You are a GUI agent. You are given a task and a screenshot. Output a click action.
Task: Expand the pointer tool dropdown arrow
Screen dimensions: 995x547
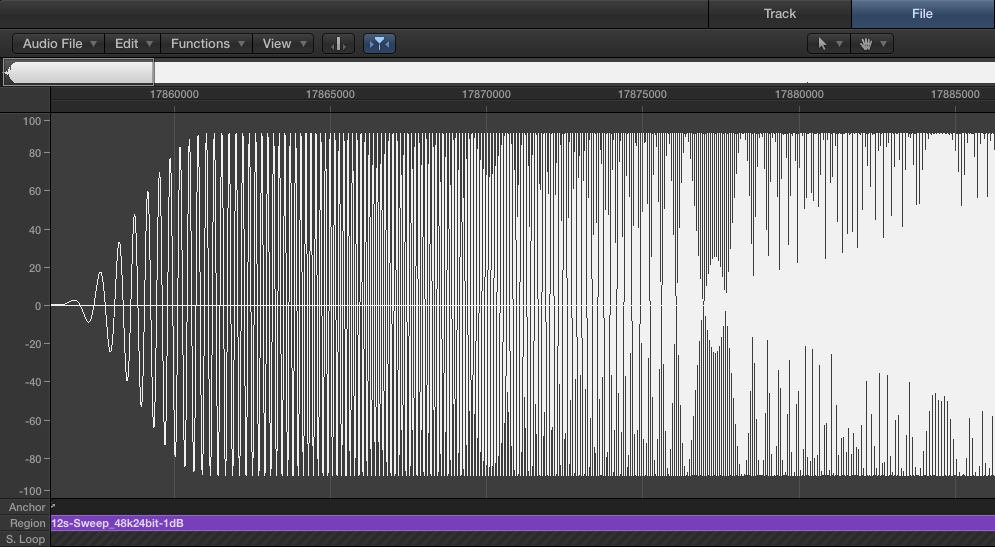[840, 44]
